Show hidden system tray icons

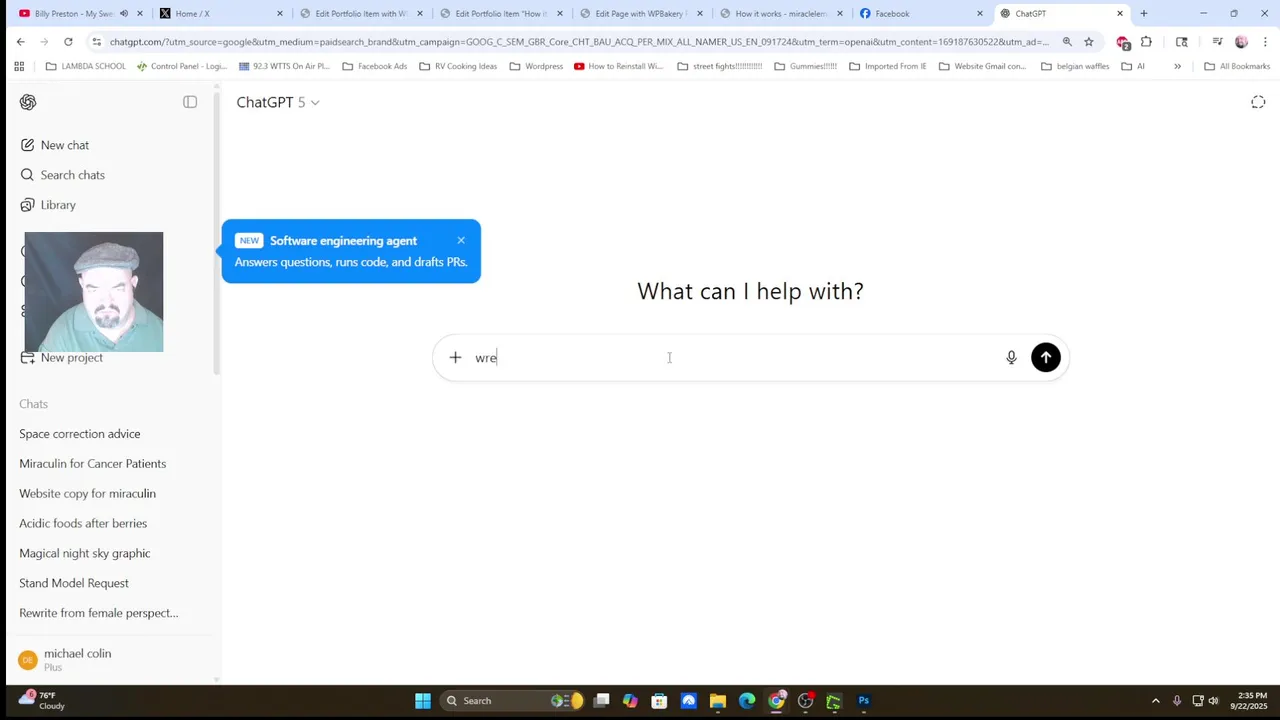[1156, 701]
